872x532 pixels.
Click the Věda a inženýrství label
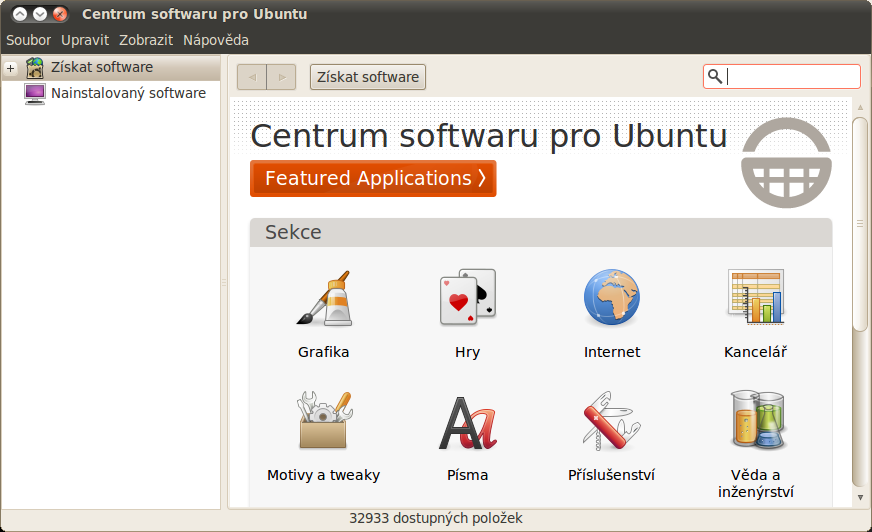click(756, 484)
